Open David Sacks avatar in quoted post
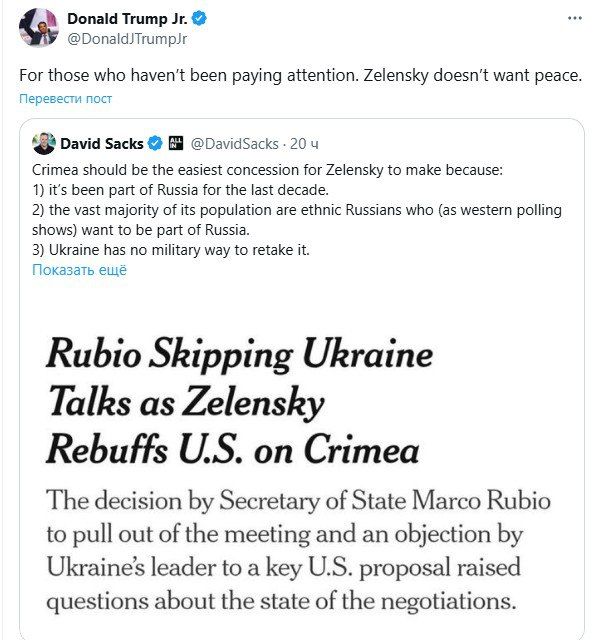 click(44, 144)
